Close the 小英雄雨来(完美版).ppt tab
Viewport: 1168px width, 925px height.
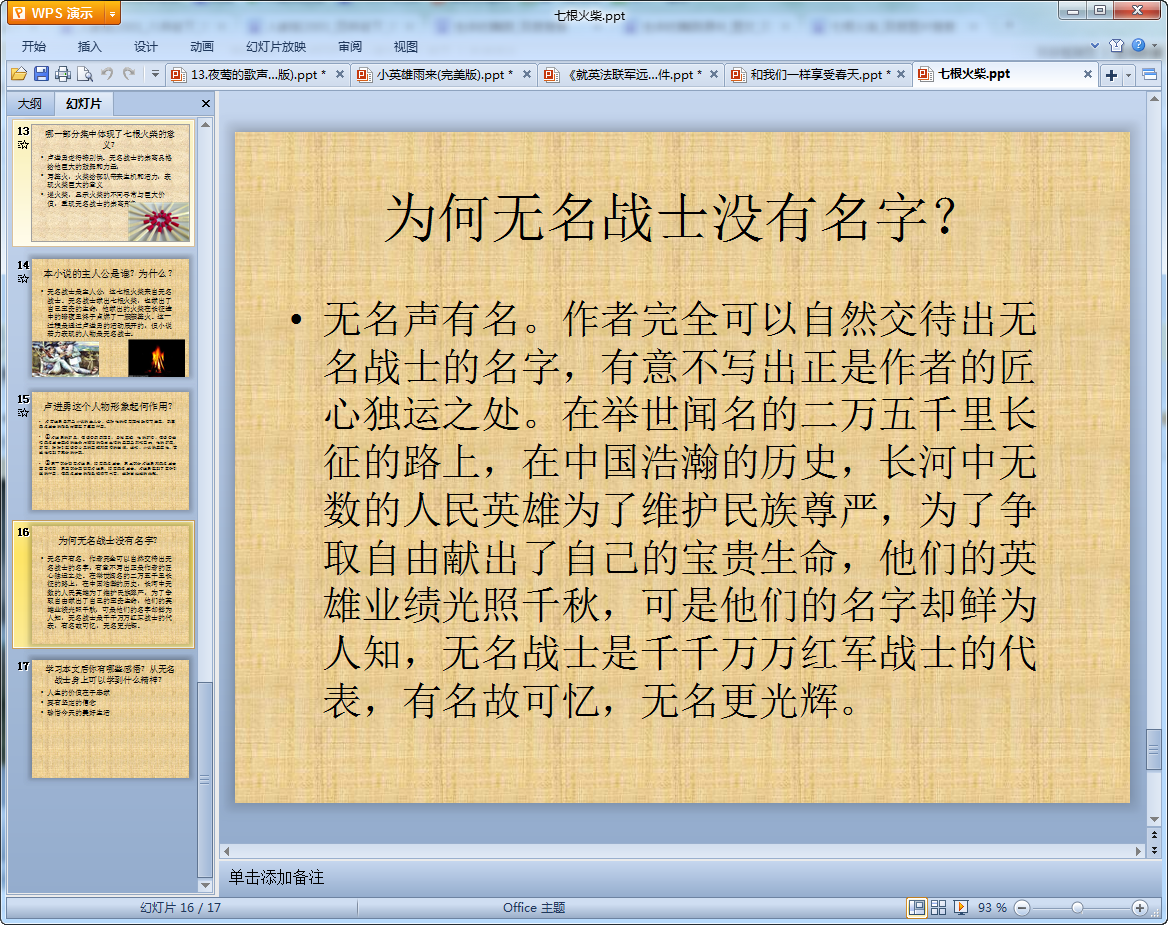527,74
